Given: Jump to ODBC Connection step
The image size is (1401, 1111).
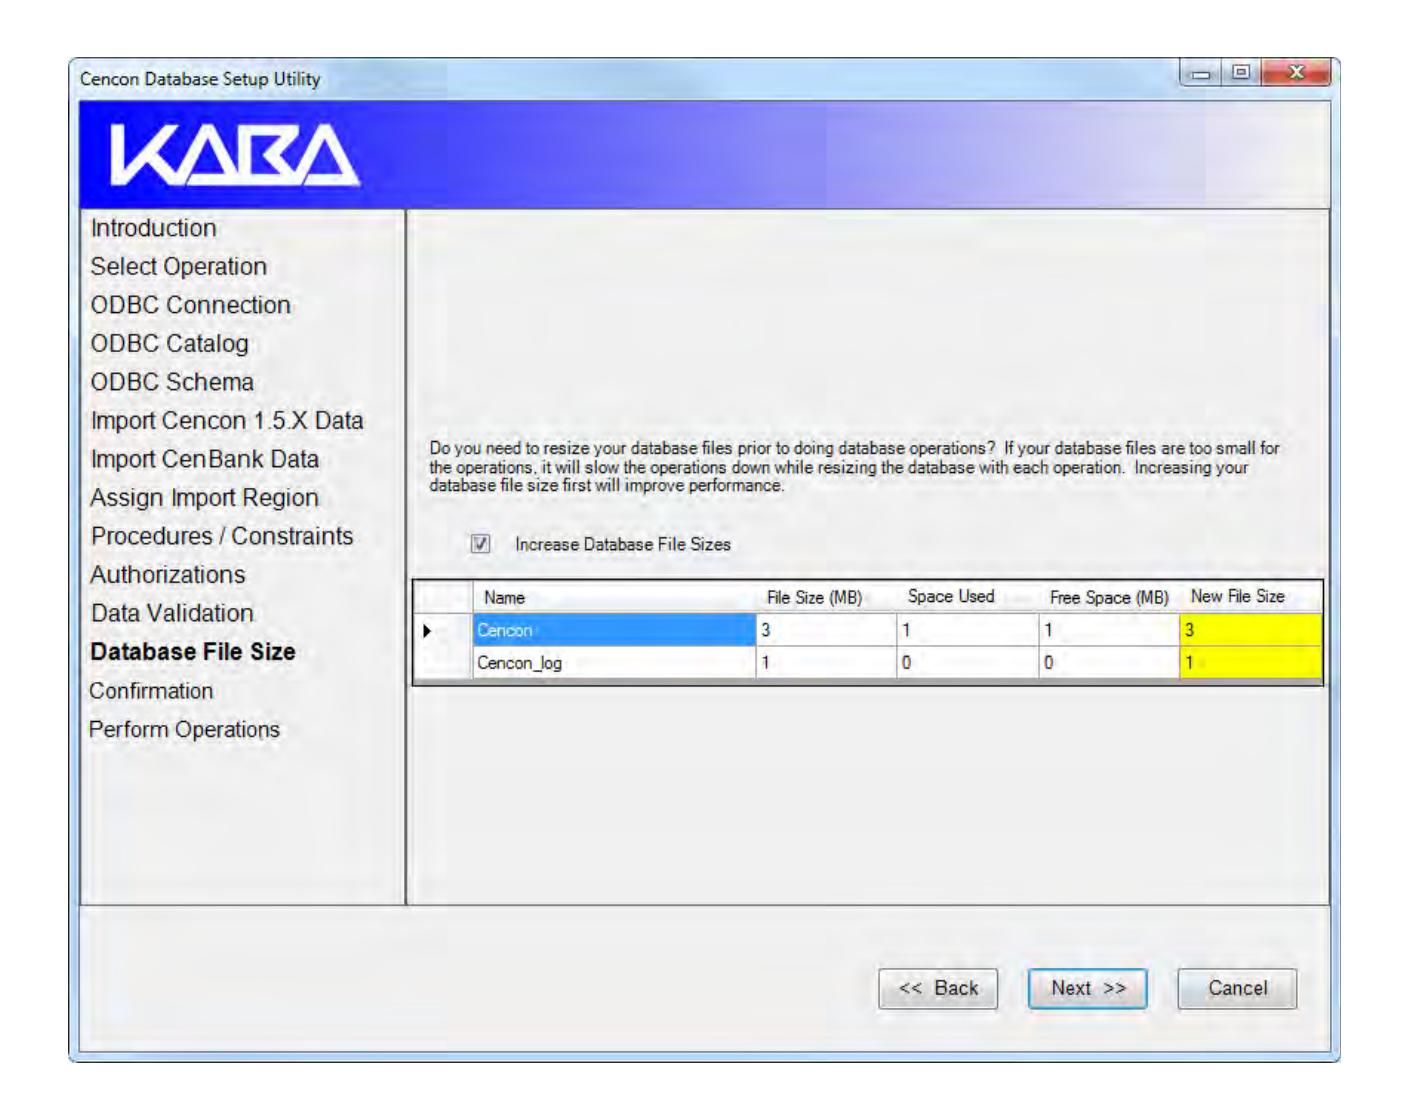Looking at the screenshot, I should (191, 305).
